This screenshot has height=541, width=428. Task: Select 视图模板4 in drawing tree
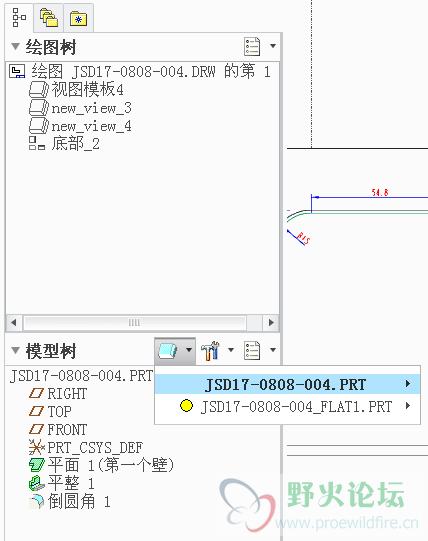(x=87, y=89)
